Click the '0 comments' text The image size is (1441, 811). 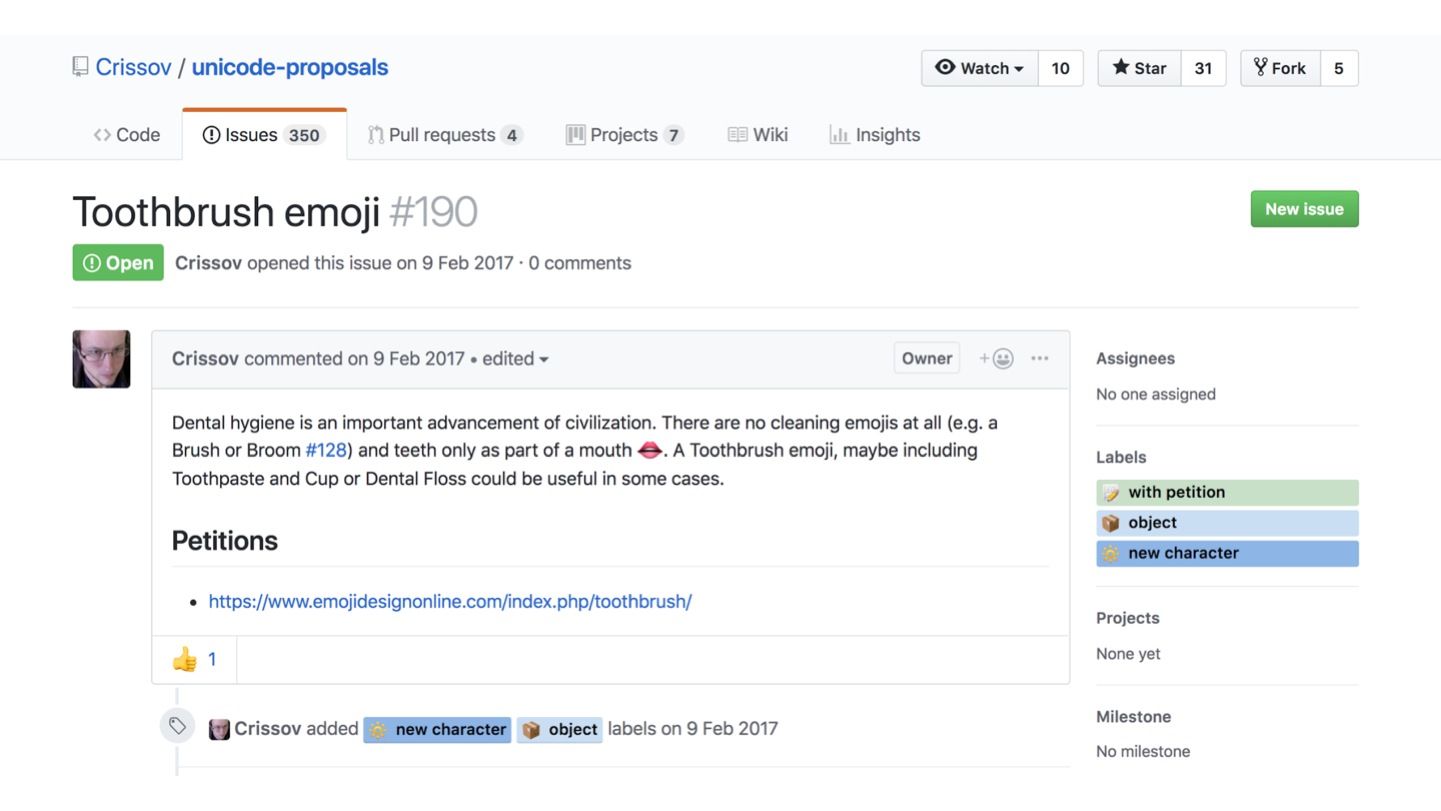coord(580,263)
